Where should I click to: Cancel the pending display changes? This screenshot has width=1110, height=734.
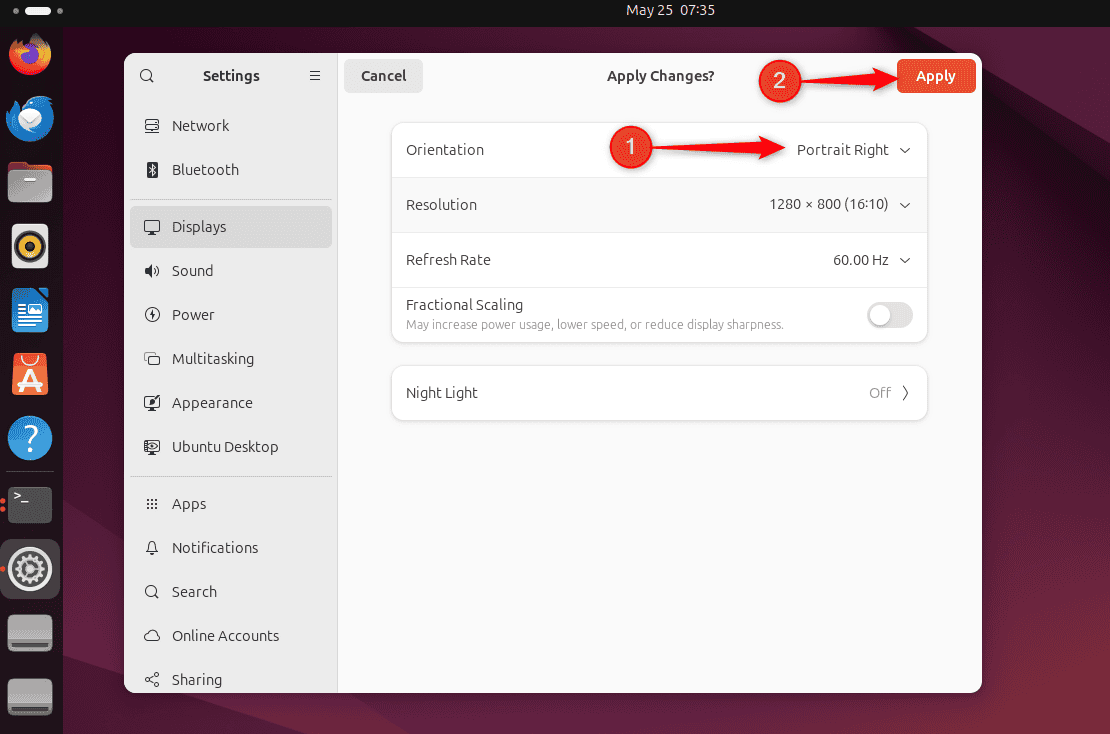point(383,75)
